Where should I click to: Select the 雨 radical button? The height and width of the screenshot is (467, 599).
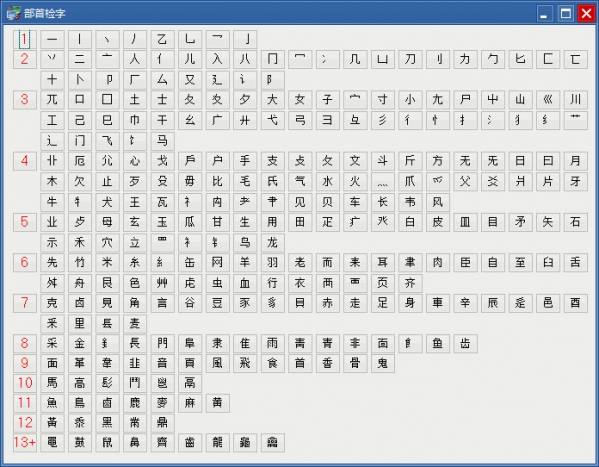[x=272, y=343]
